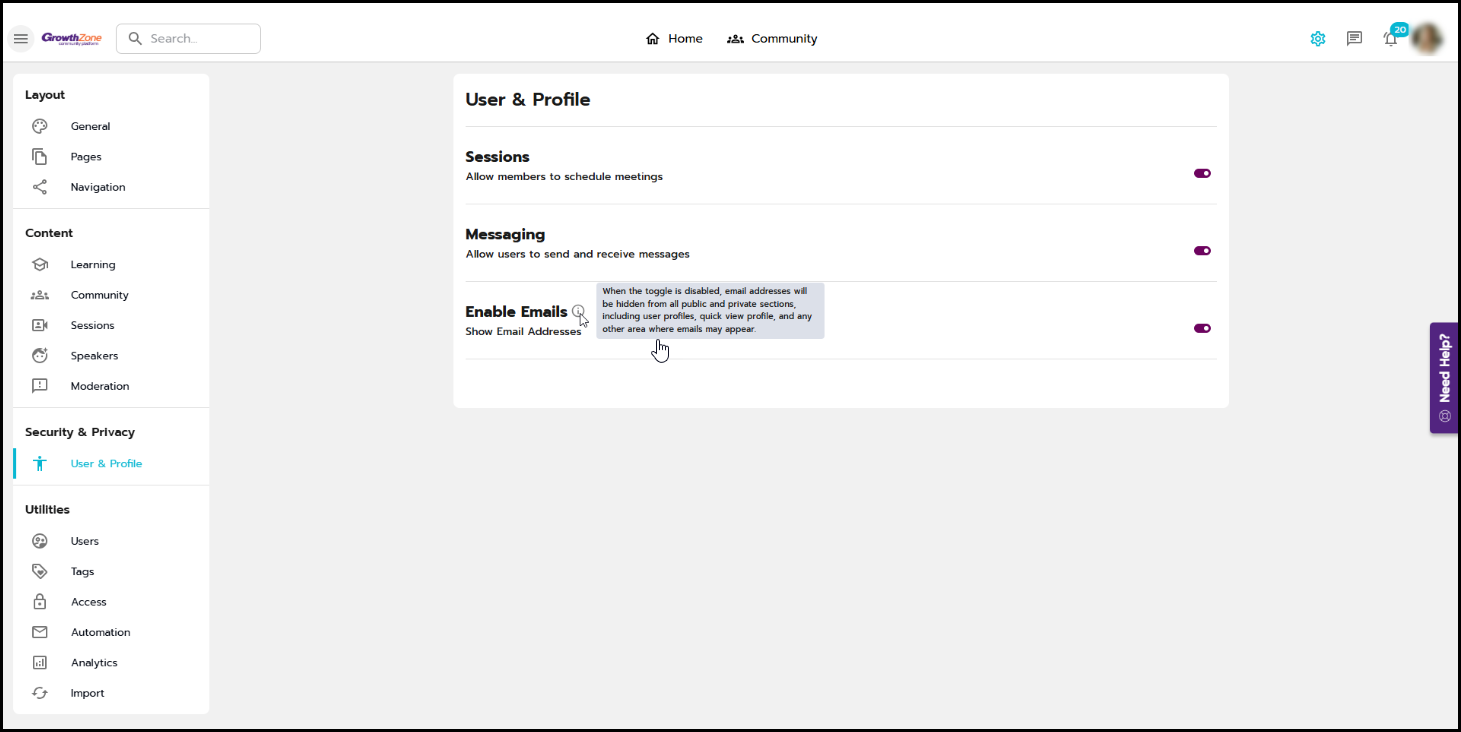
Task: Open General layout settings
Action: (90, 127)
